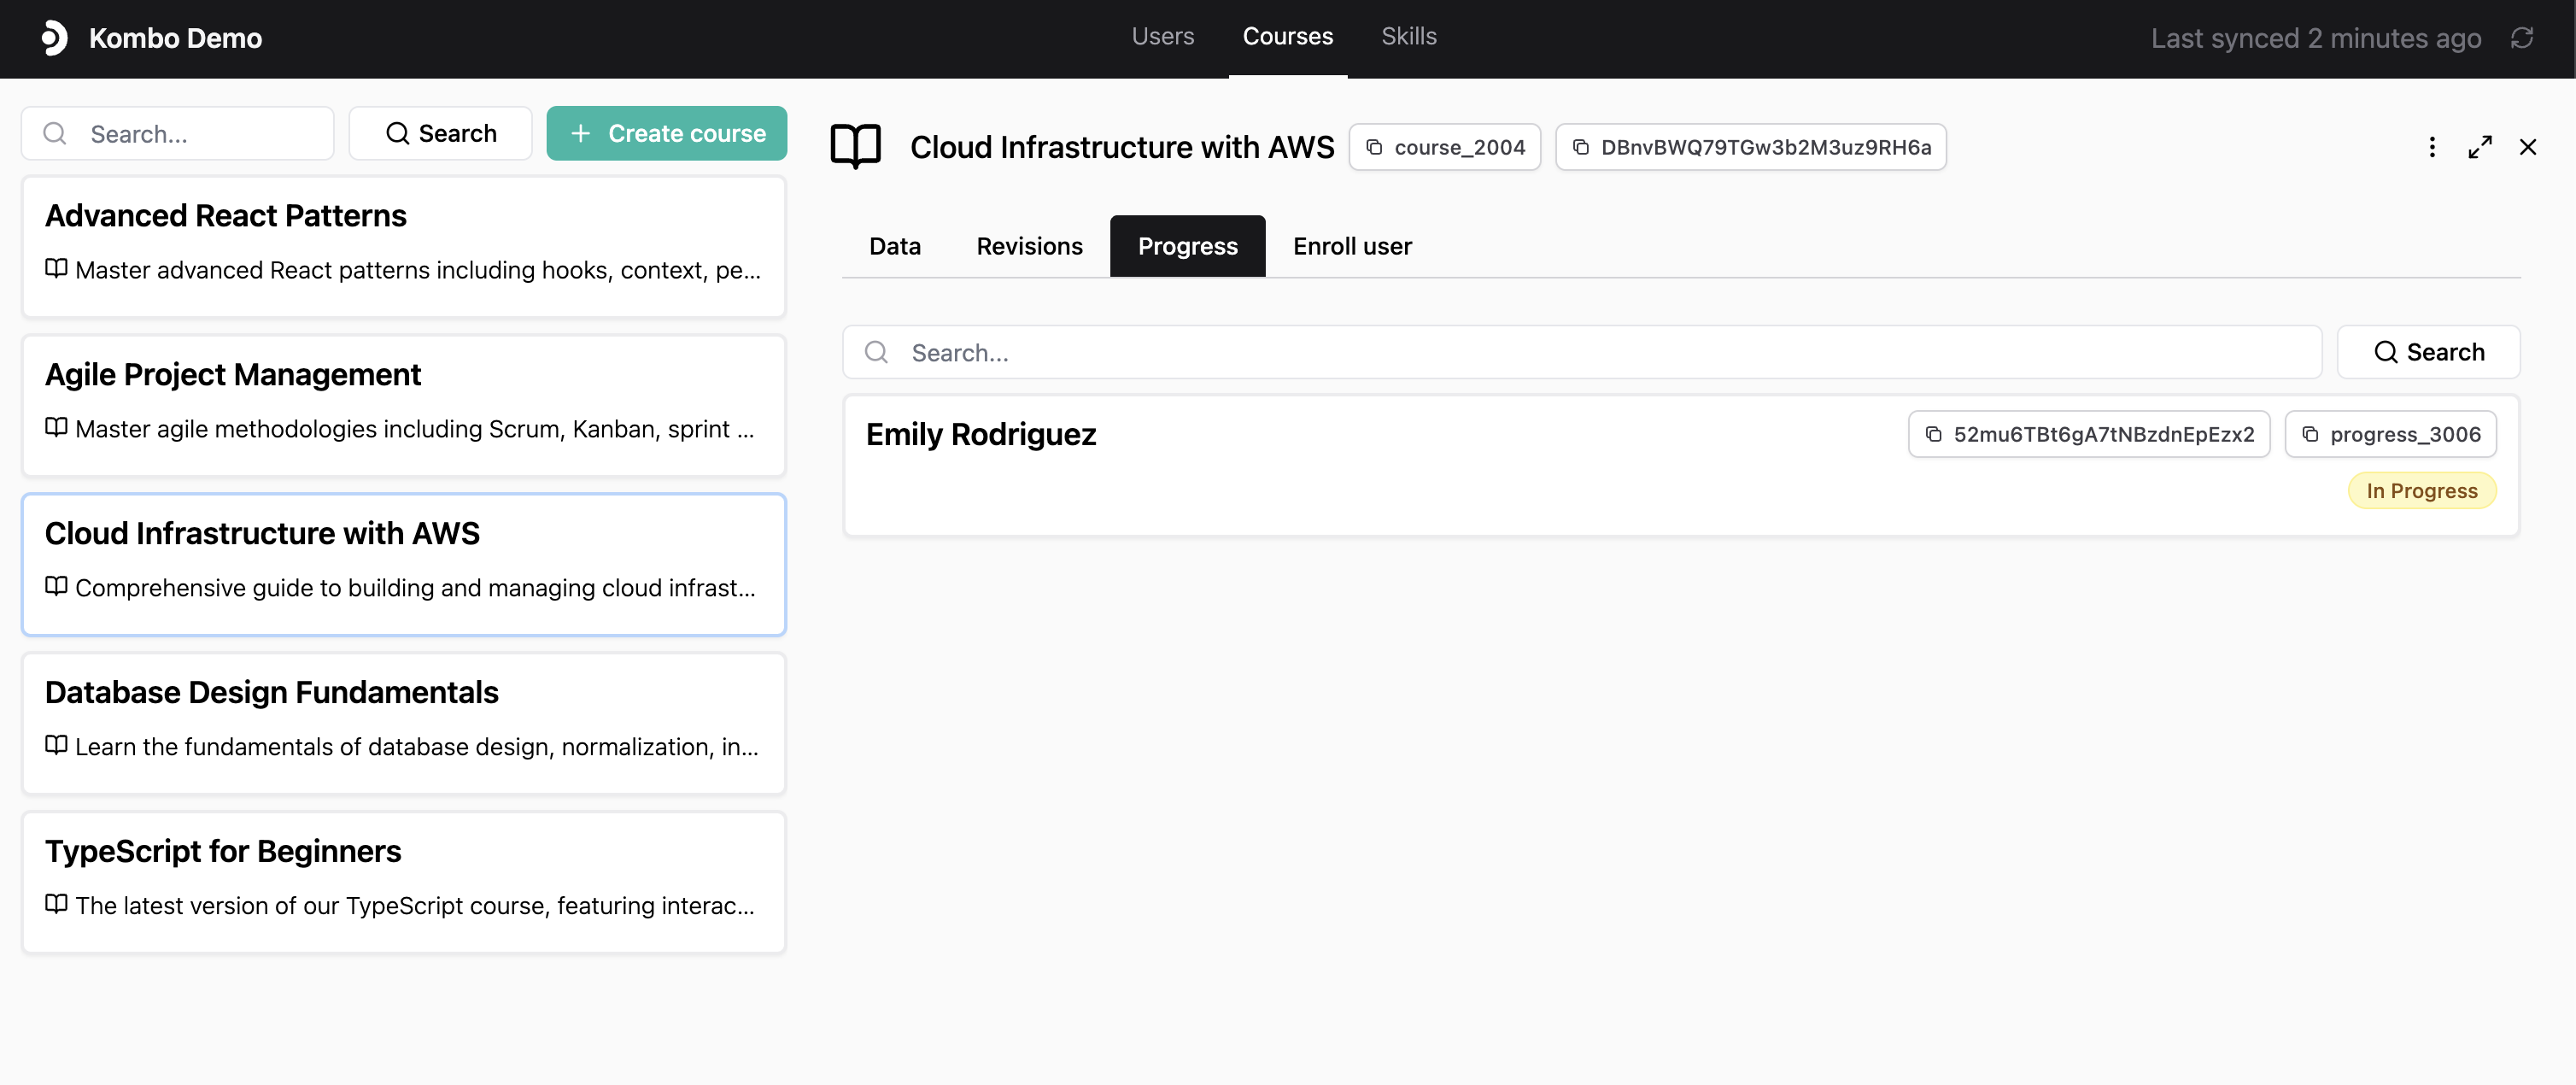Click the large book icon beside course title
This screenshot has height=1085, width=2576.
[x=856, y=147]
